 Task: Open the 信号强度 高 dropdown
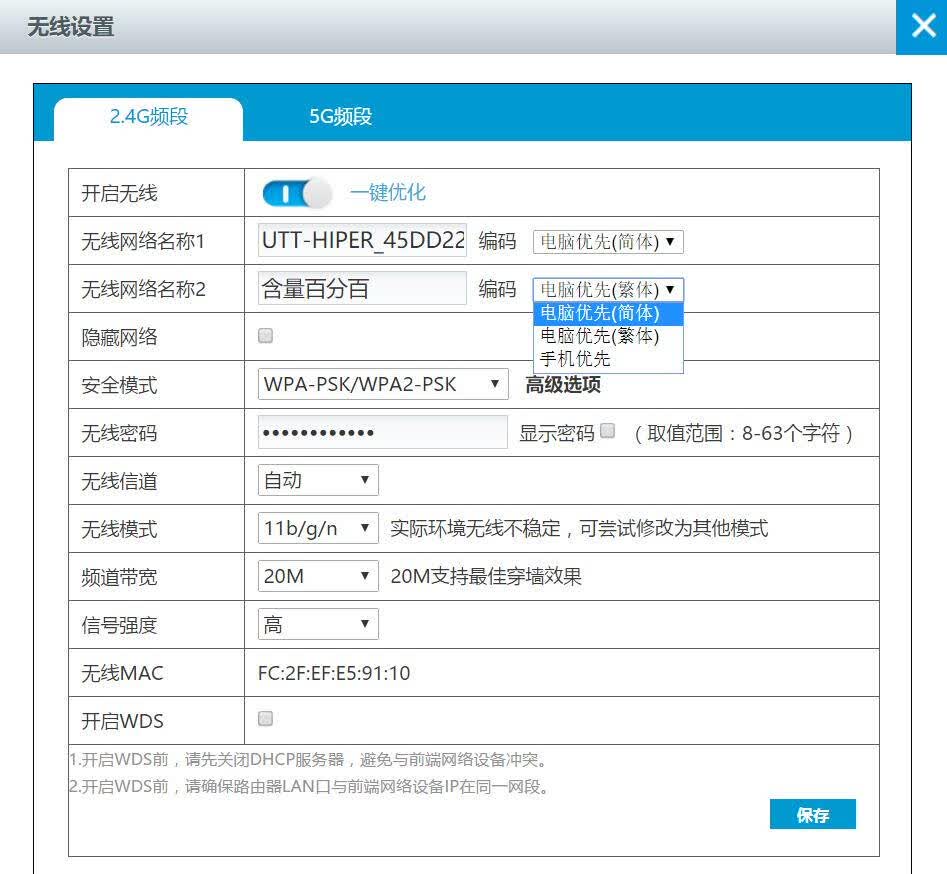318,624
